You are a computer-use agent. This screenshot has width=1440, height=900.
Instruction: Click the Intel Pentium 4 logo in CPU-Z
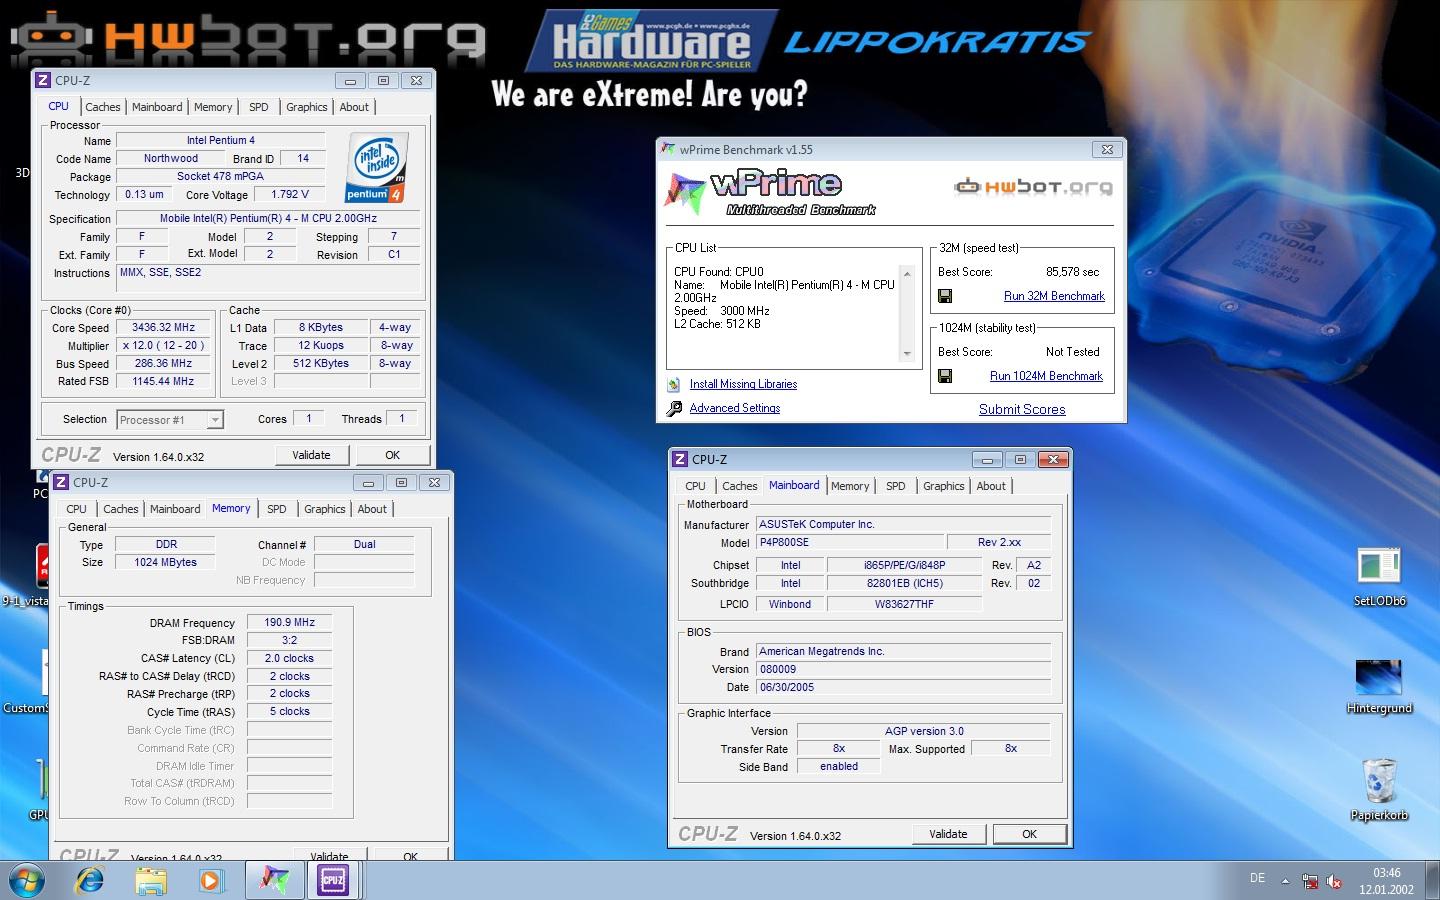point(376,167)
